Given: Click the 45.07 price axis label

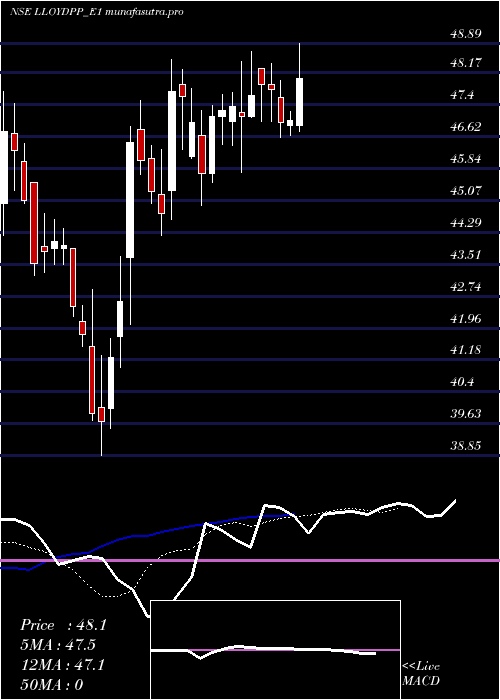Looking at the screenshot, I should (x=466, y=191).
